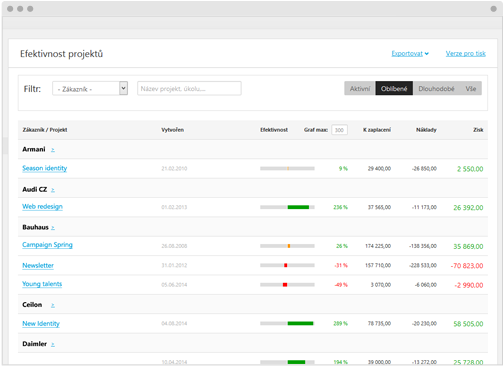Open the Armani customer arrow link
This screenshot has width=504, height=367.
click(53, 150)
